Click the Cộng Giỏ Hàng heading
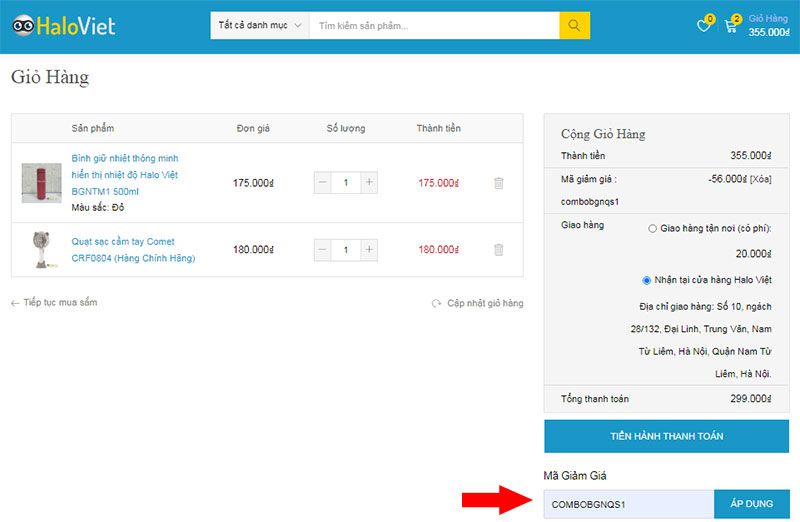Viewport: 800px width, 522px height. tap(603, 134)
